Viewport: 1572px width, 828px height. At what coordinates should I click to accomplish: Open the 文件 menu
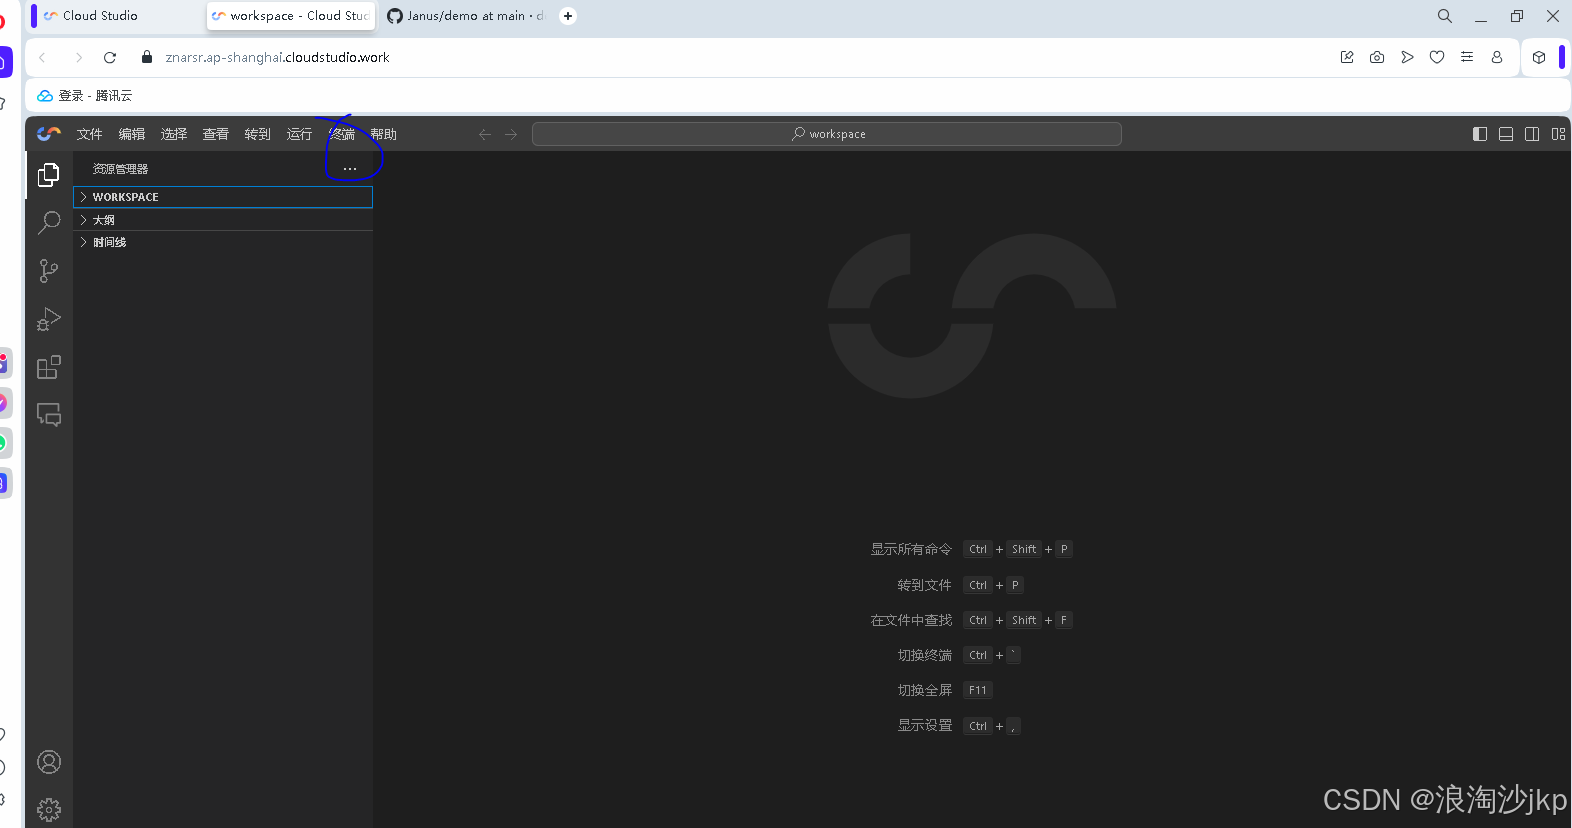[x=90, y=134]
